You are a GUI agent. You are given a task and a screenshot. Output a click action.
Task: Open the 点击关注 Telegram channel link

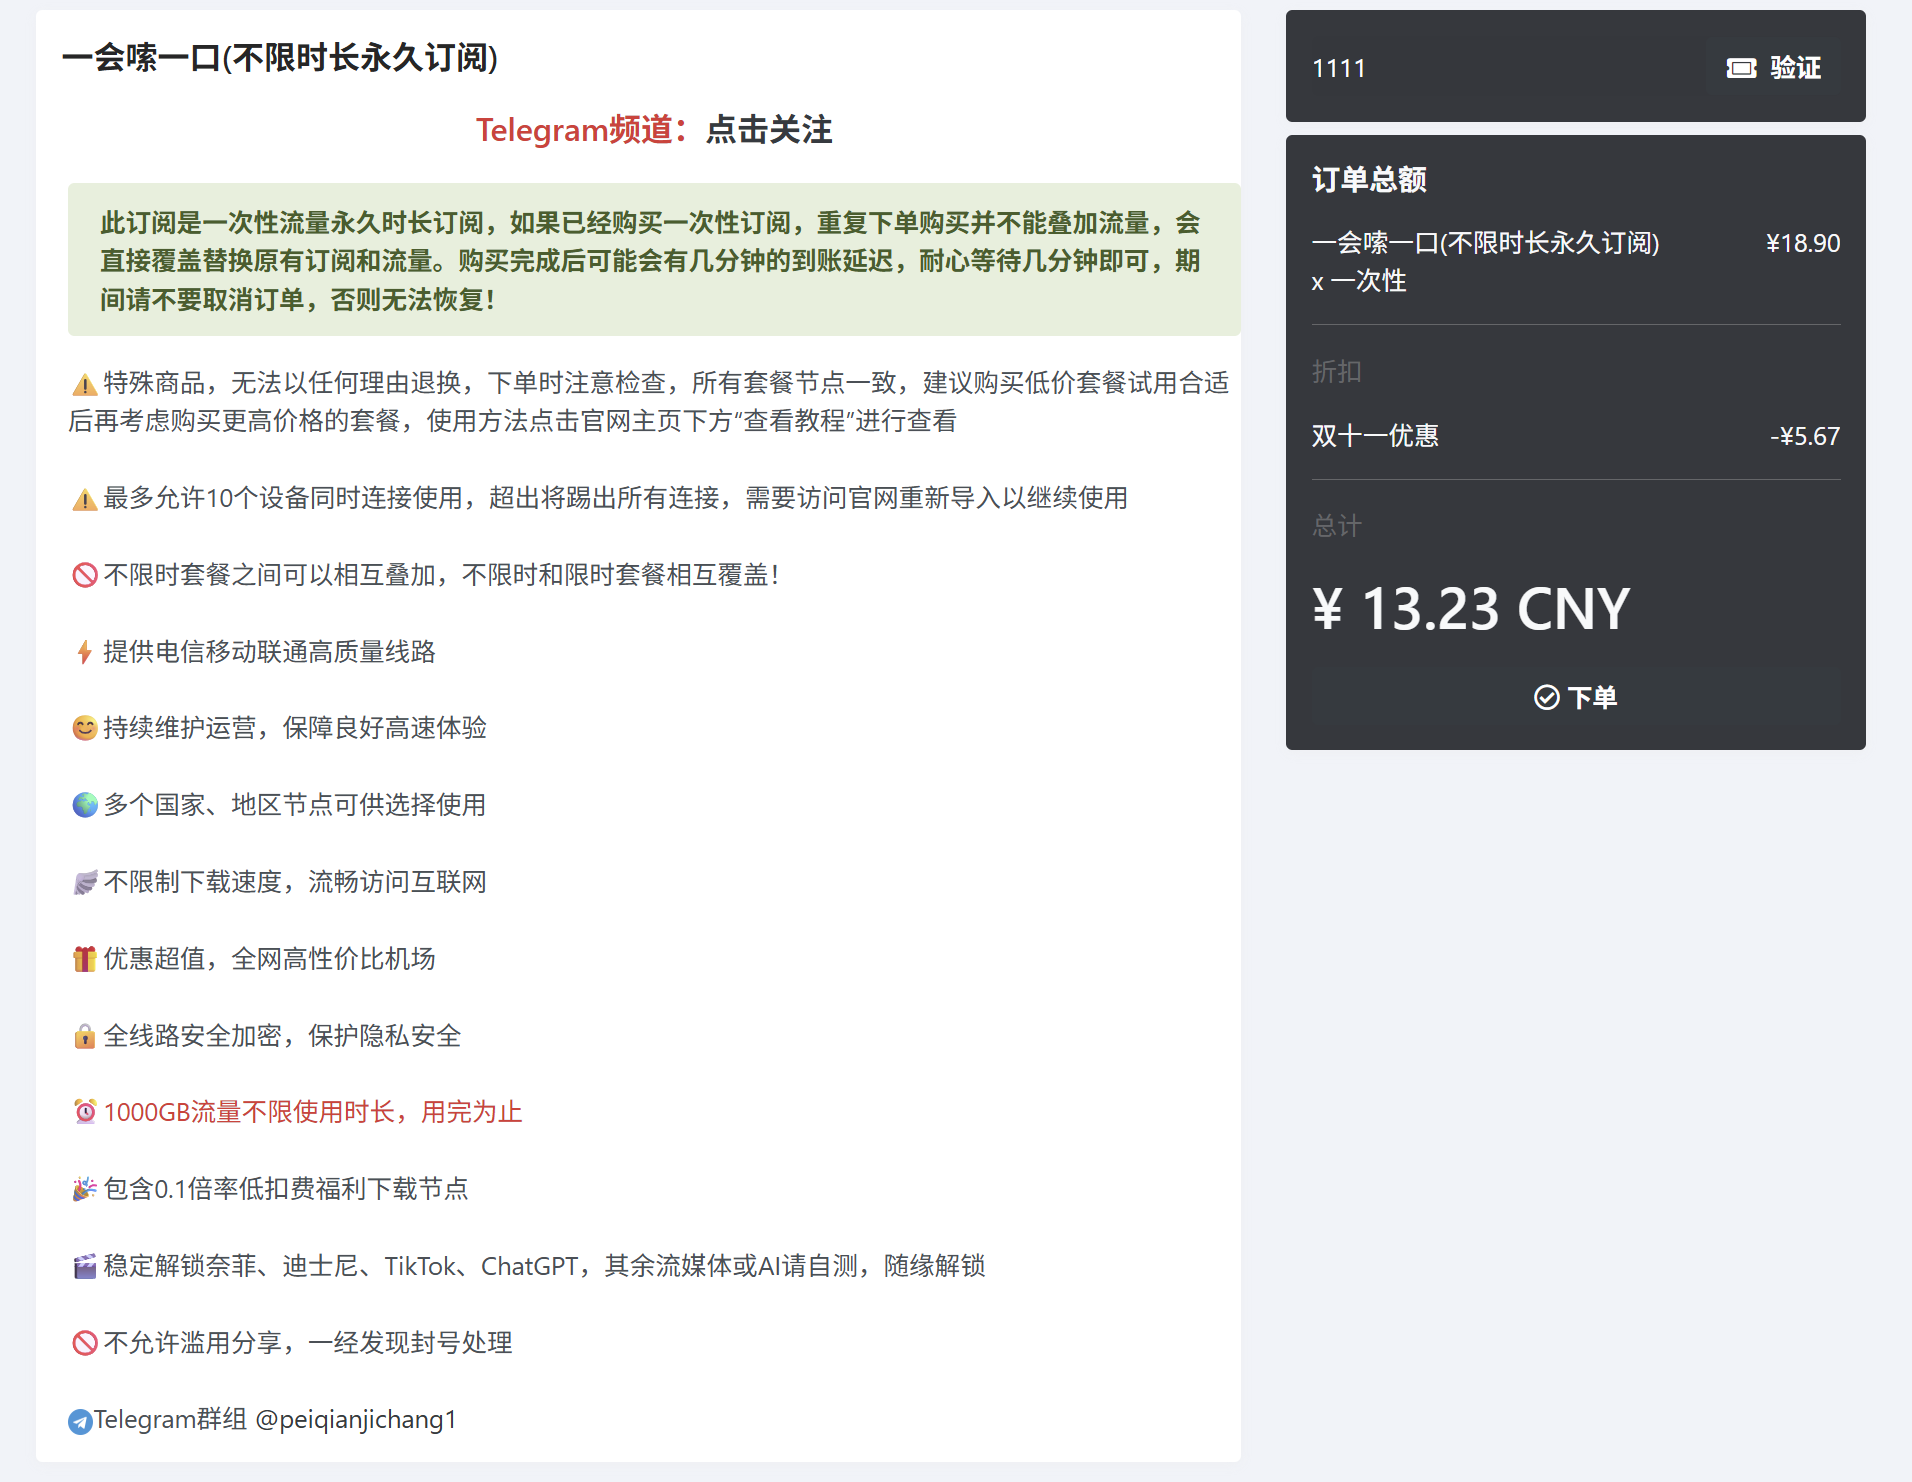(768, 130)
